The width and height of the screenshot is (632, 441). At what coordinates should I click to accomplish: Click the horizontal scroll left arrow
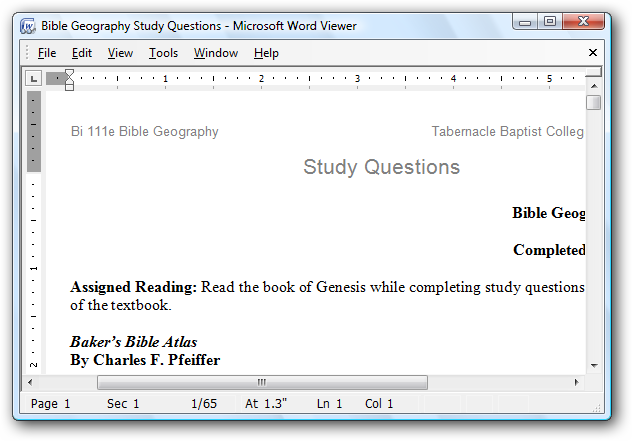click(30, 382)
